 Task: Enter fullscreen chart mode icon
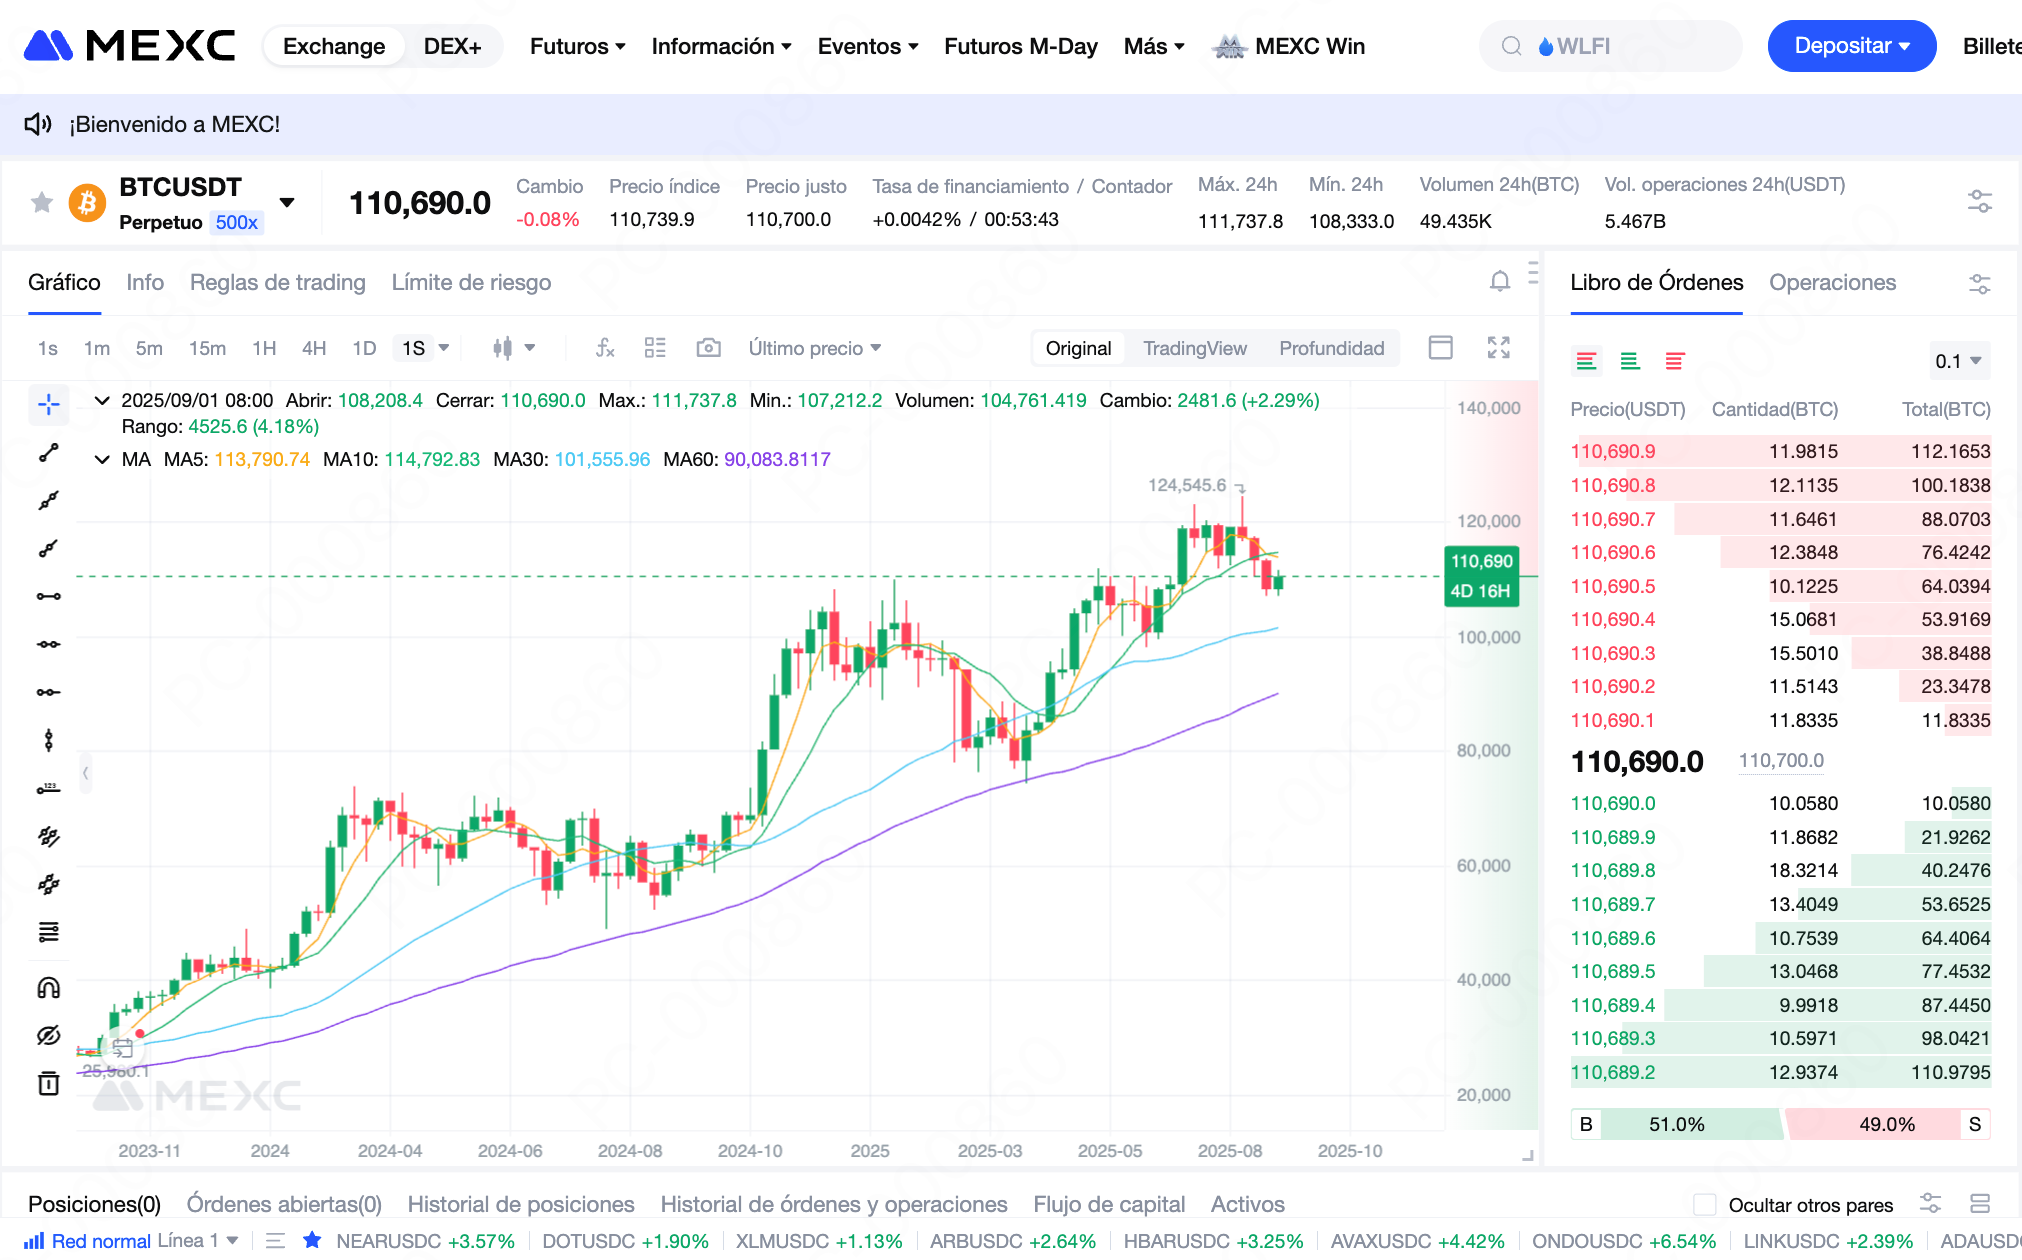pos(1498,348)
